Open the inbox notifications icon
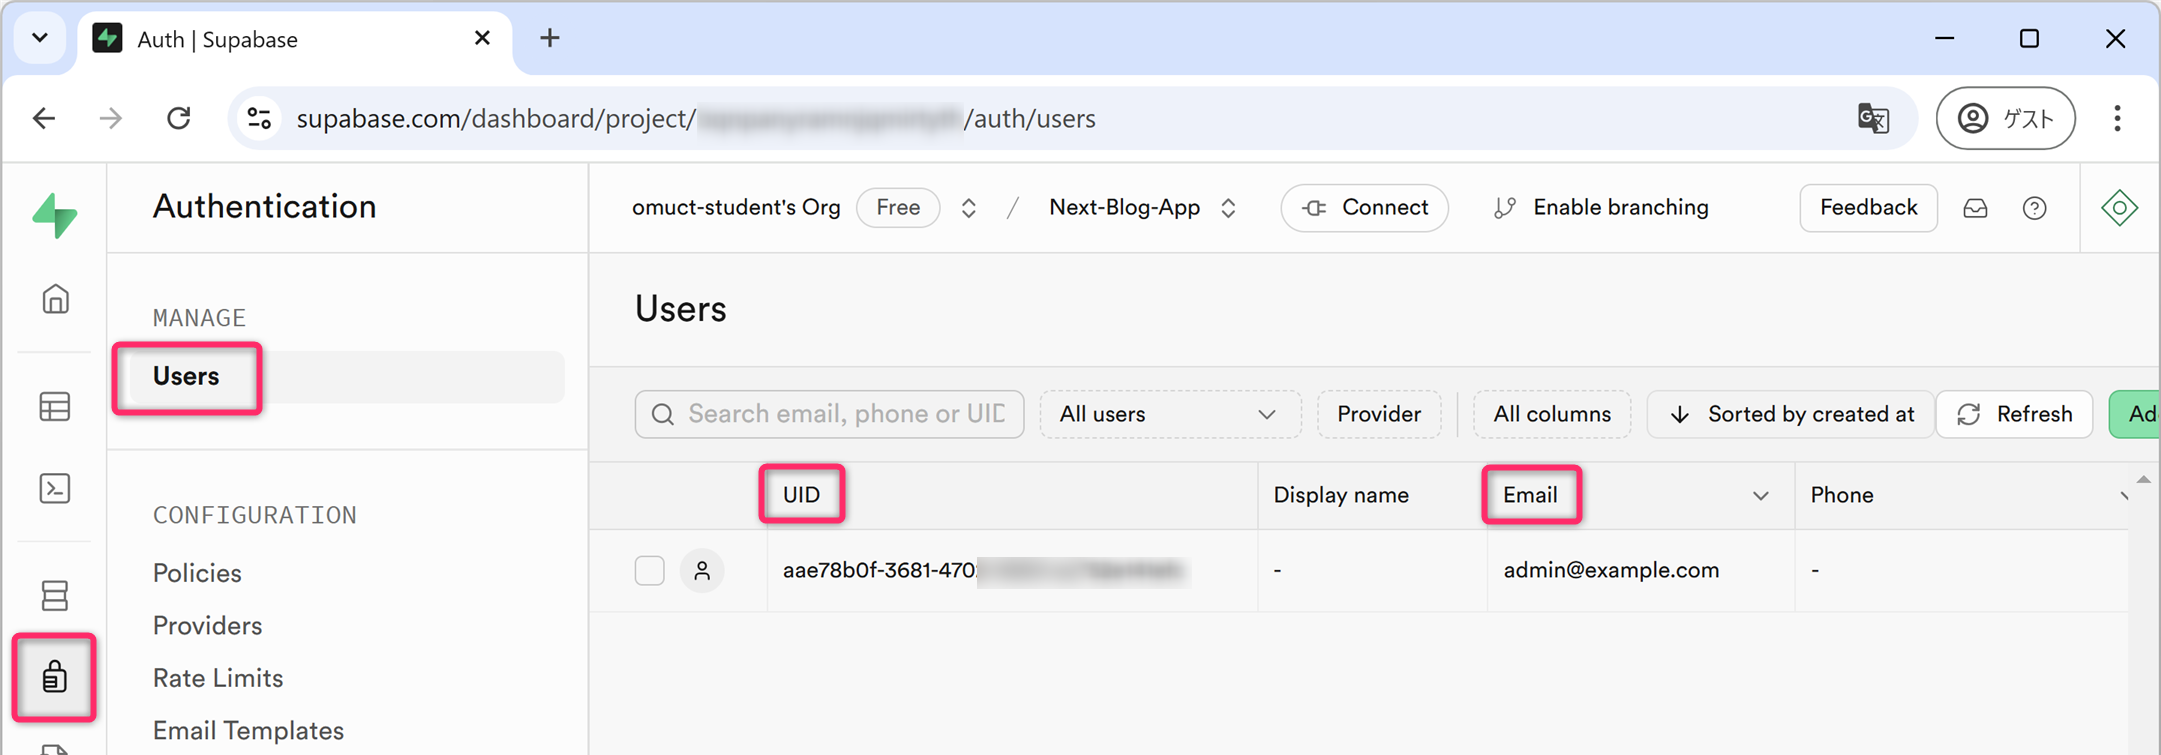 point(1975,208)
